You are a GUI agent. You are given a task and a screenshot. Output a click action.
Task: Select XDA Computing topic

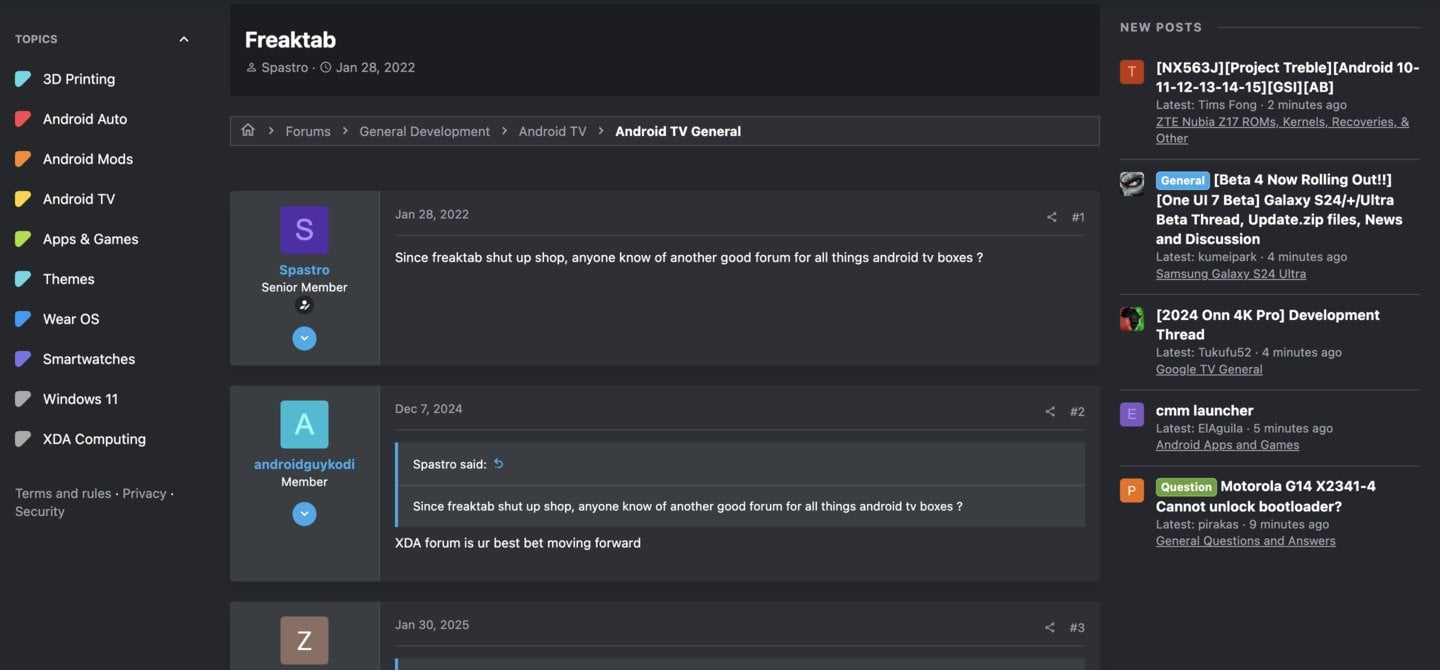pos(94,439)
